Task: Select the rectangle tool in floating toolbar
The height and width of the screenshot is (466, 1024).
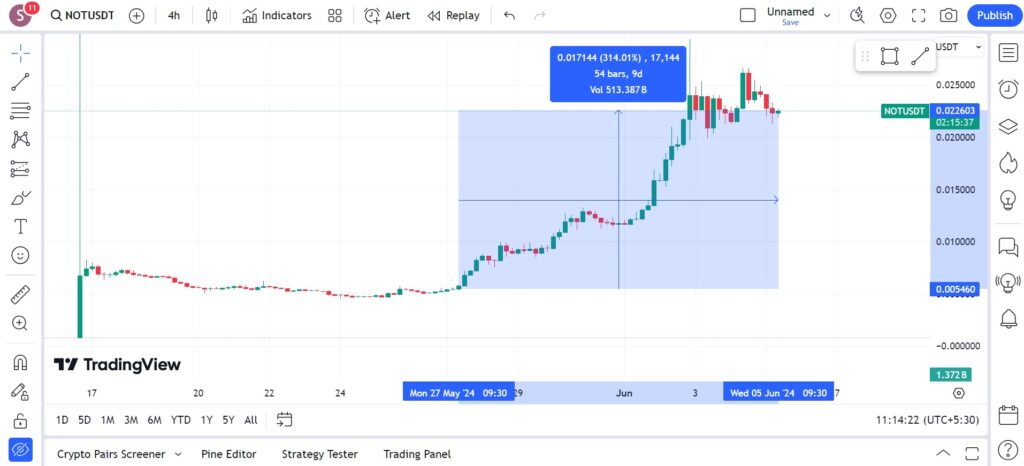Action: click(889, 56)
